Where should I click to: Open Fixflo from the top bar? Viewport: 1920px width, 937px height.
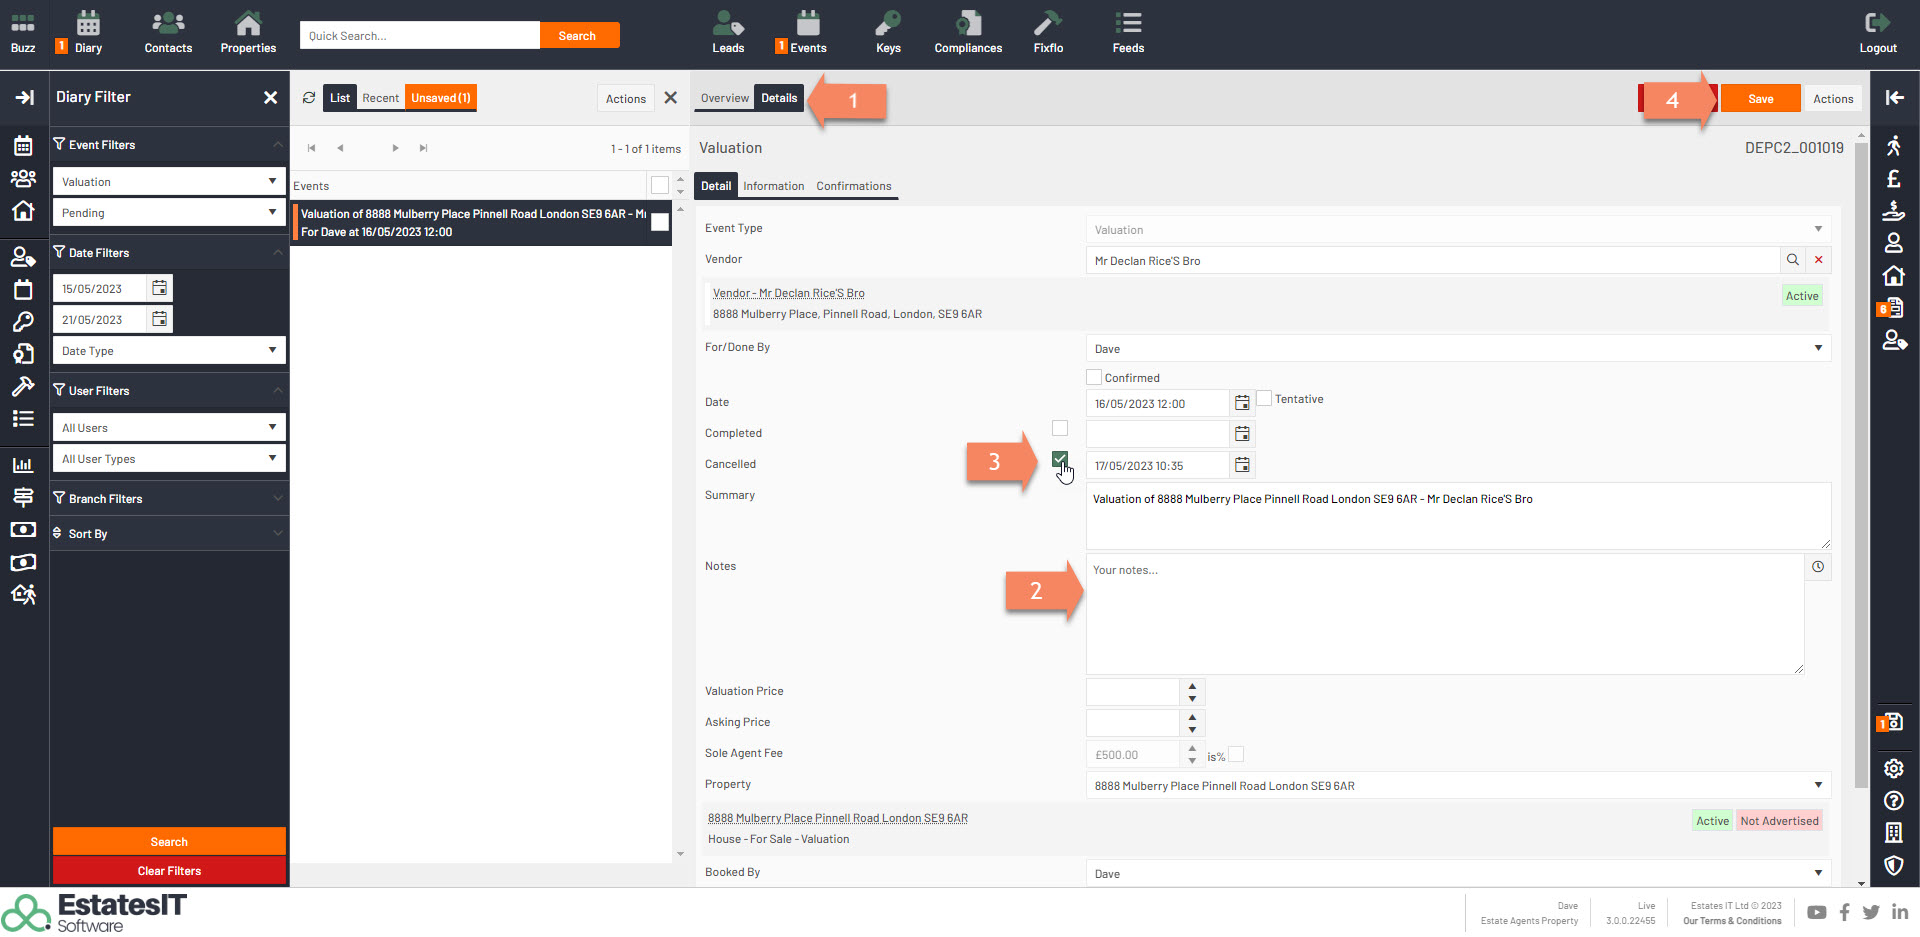1047,32
